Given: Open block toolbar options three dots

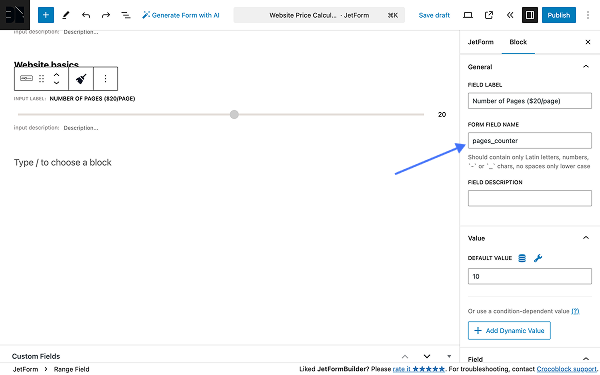Looking at the screenshot, I should [105, 78].
